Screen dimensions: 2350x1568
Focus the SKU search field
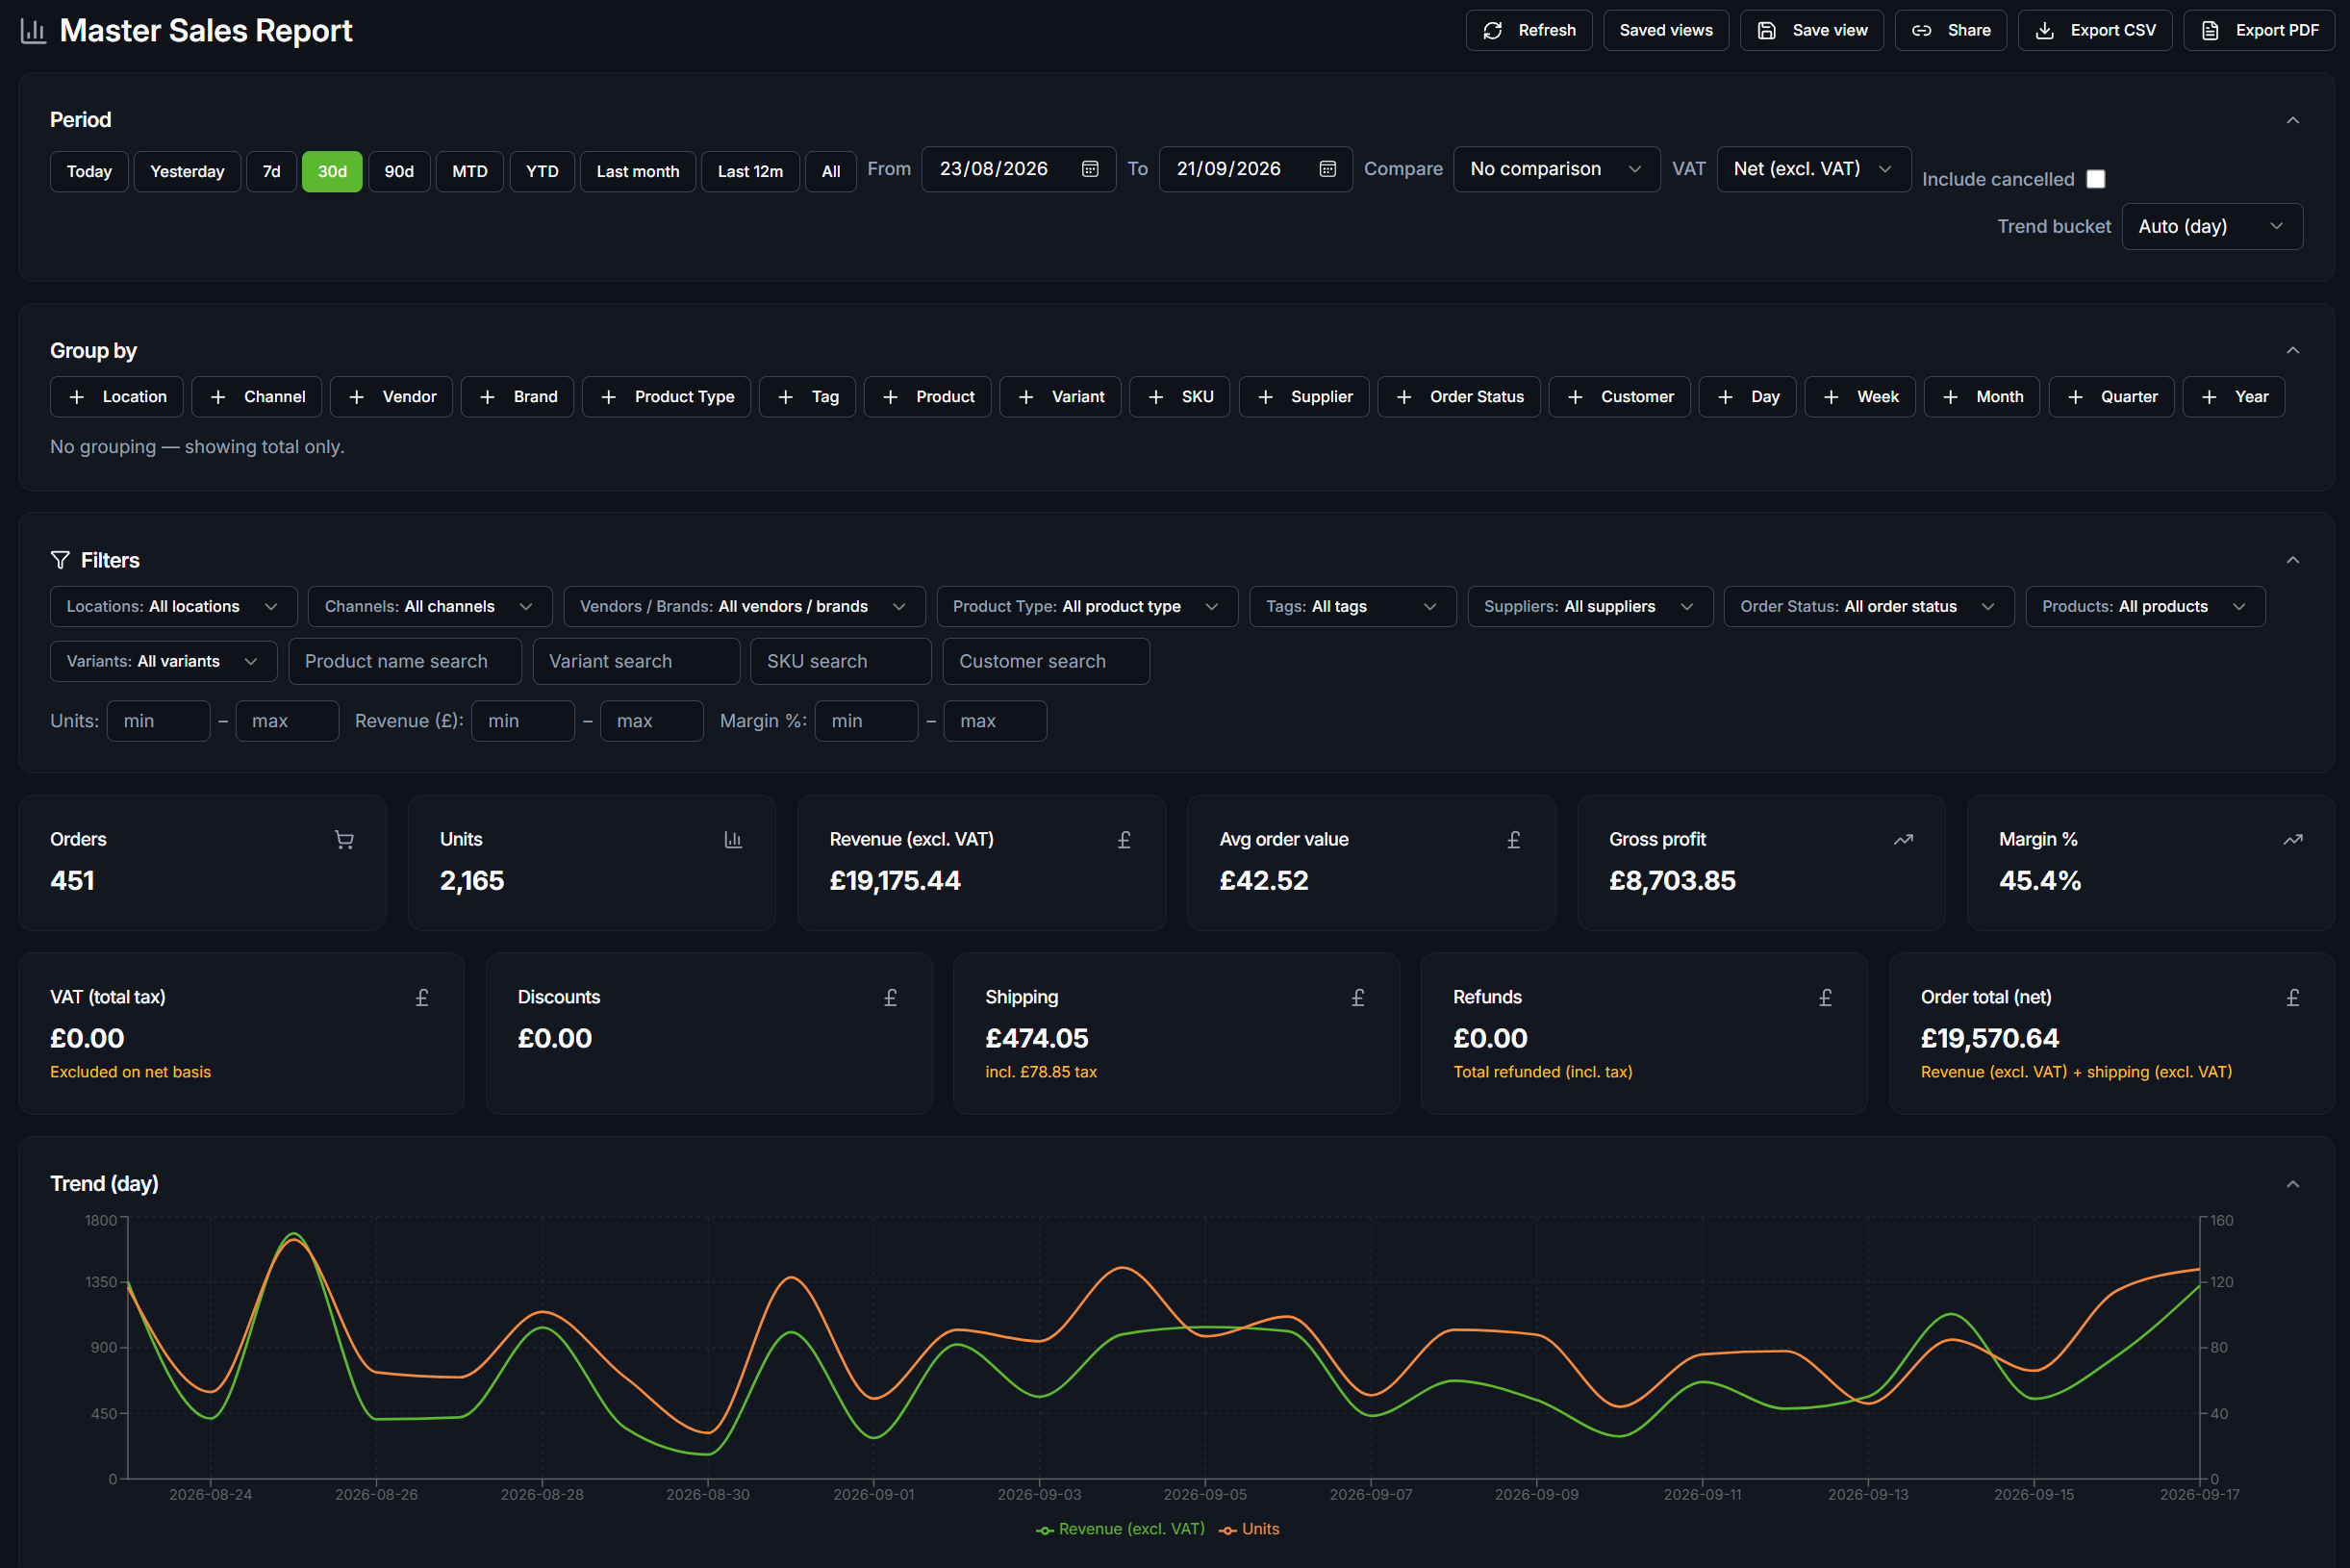click(840, 662)
